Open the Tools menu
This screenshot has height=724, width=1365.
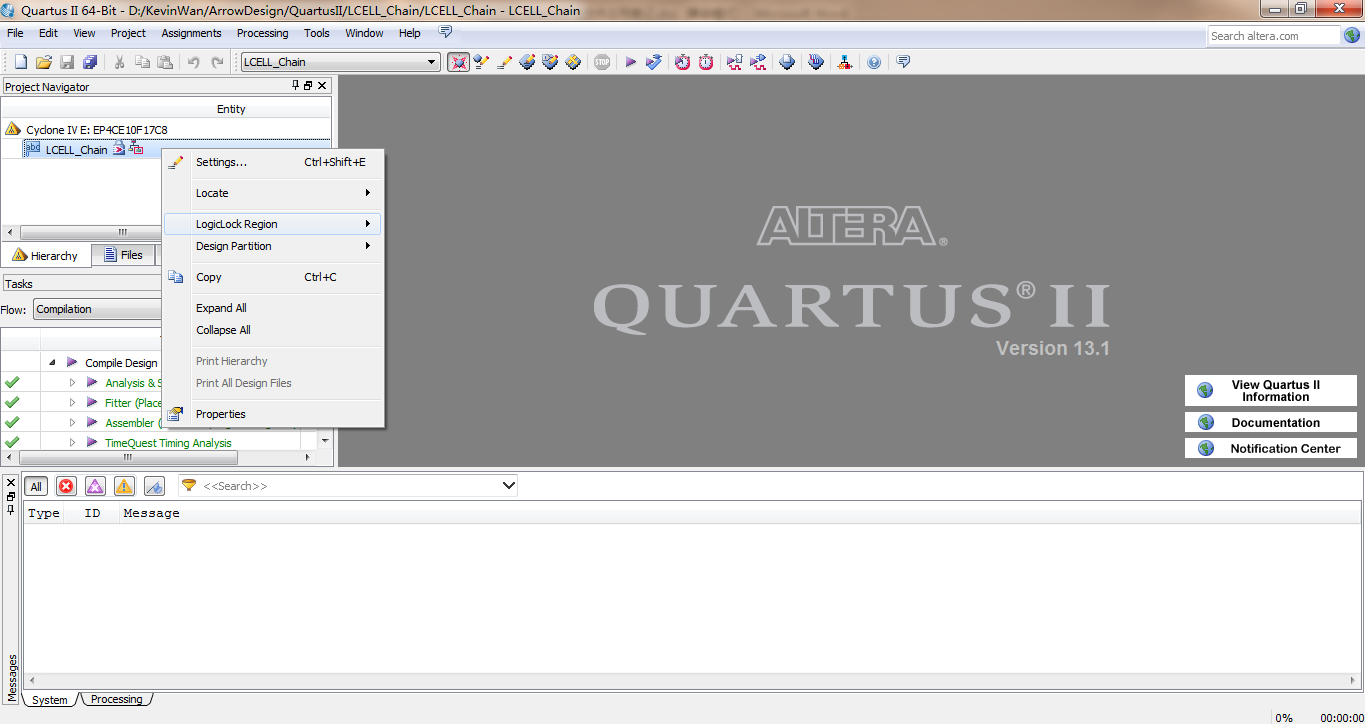[x=317, y=33]
